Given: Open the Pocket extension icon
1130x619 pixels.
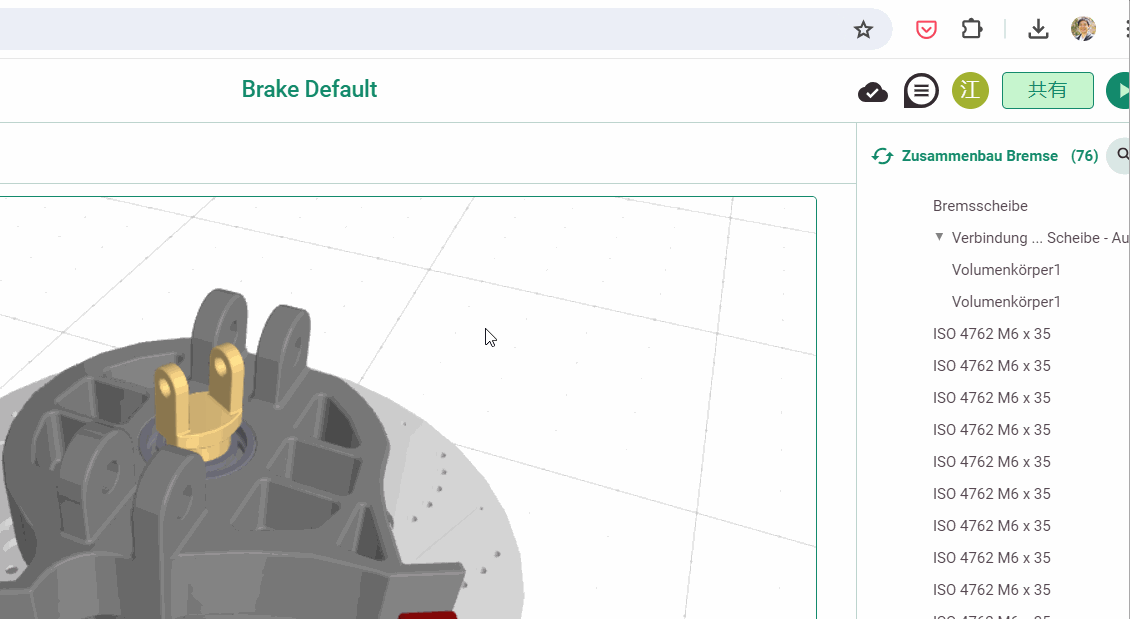Looking at the screenshot, I should [926, 29].
